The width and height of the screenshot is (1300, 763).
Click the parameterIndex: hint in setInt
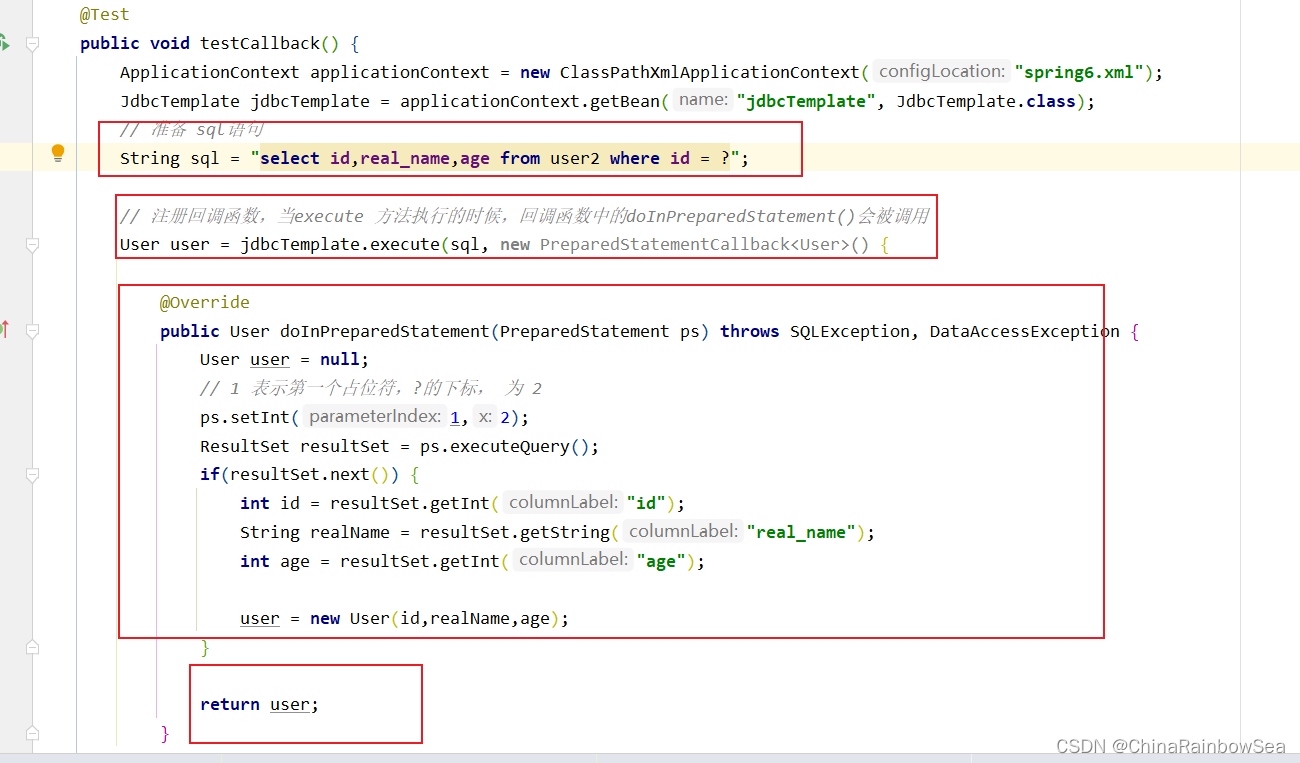[374, 416]
